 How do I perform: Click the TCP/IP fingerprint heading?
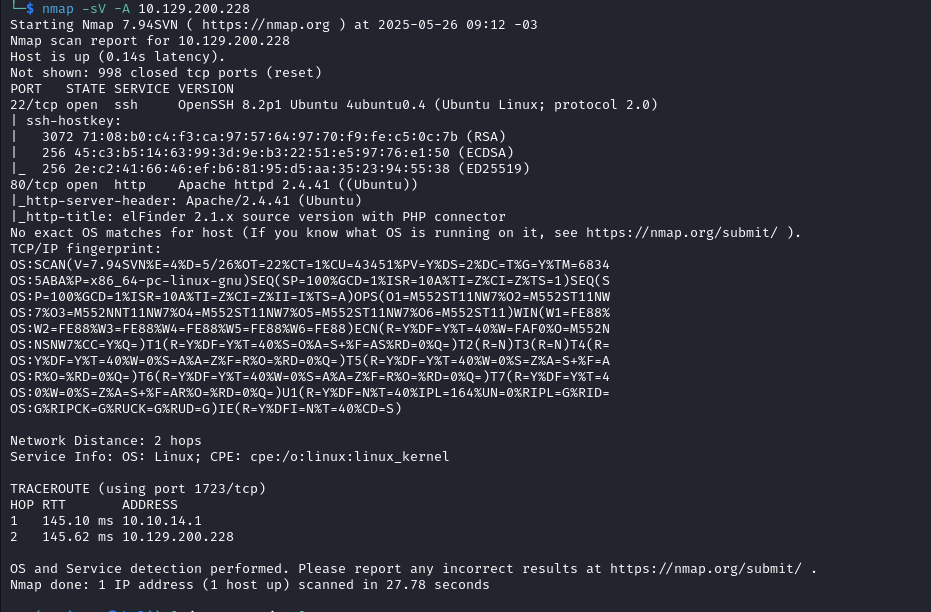[86, 249]
